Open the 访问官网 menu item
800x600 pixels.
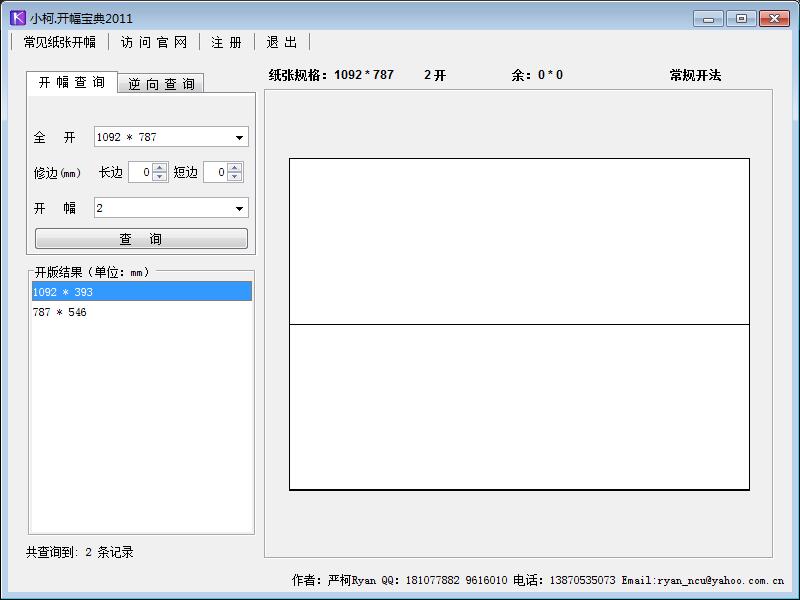[154, 42]
